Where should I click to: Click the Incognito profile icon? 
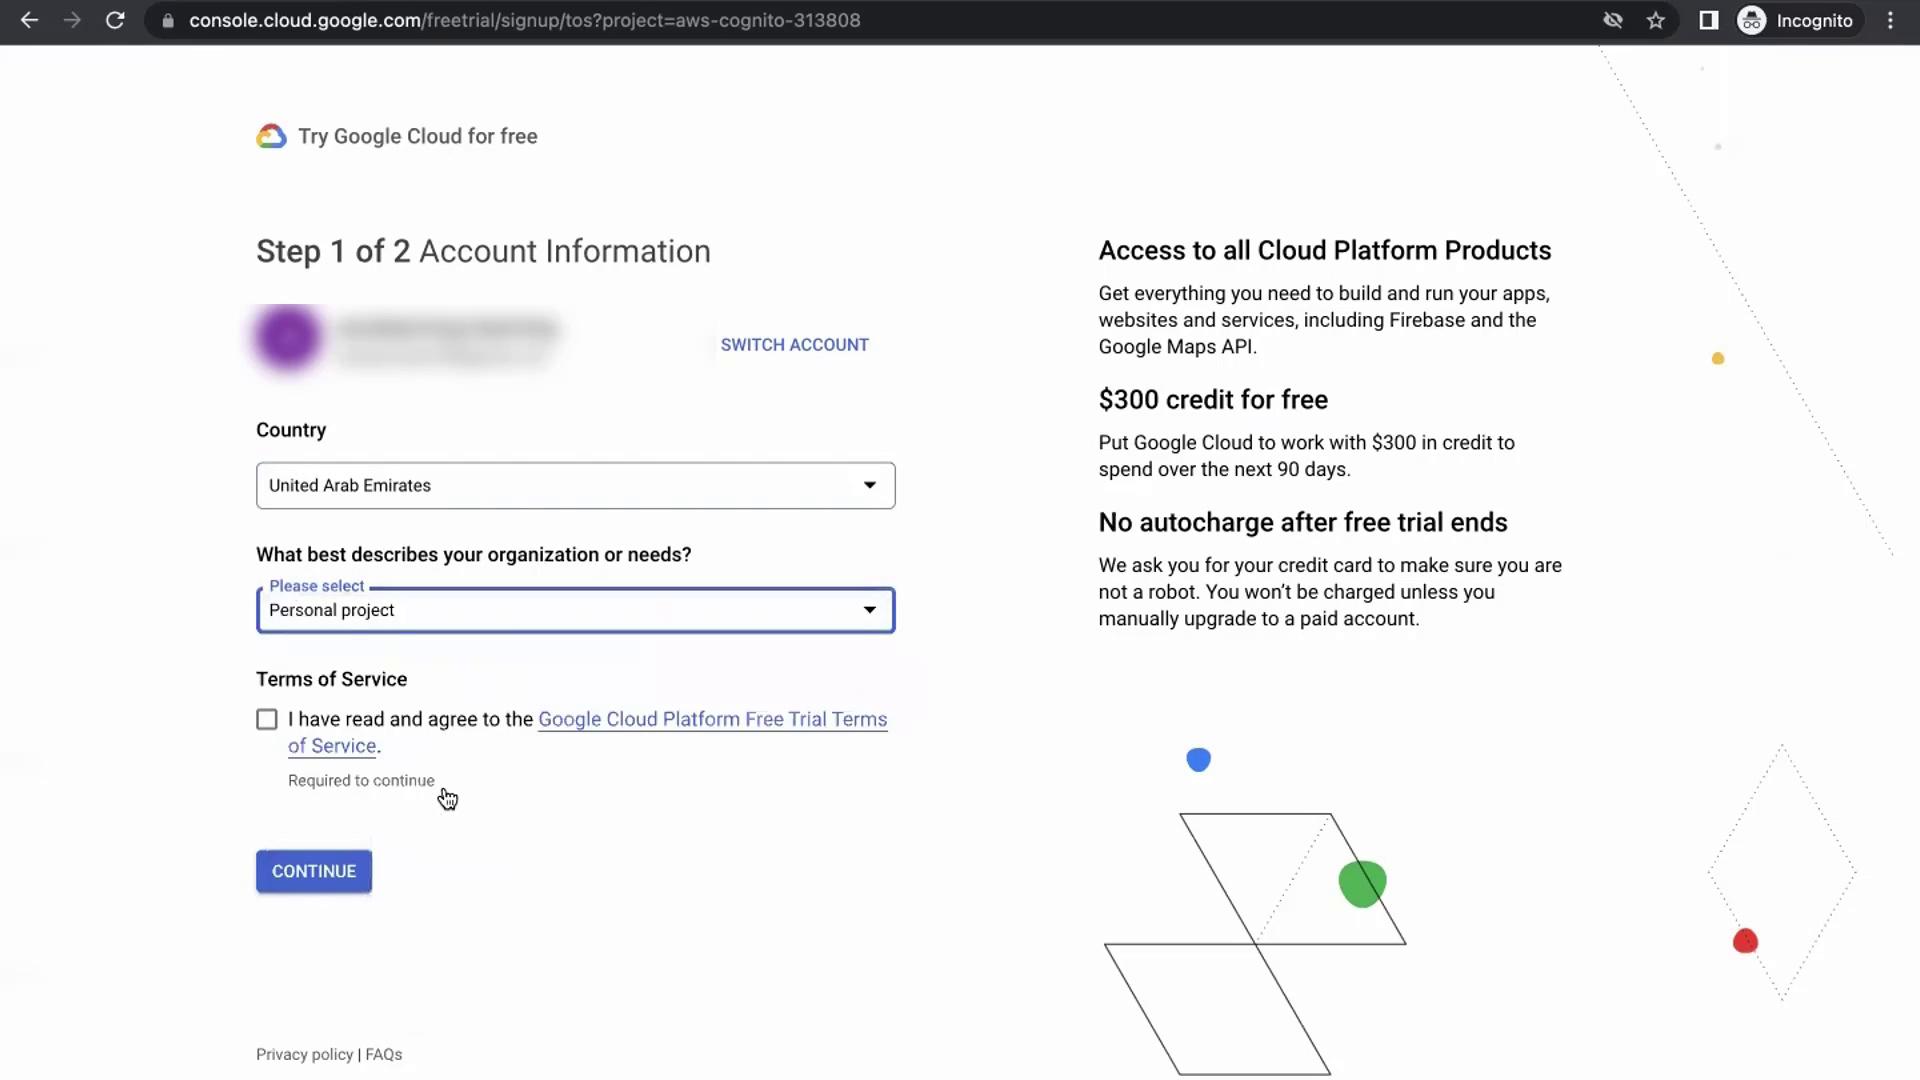pos(1752,20)
